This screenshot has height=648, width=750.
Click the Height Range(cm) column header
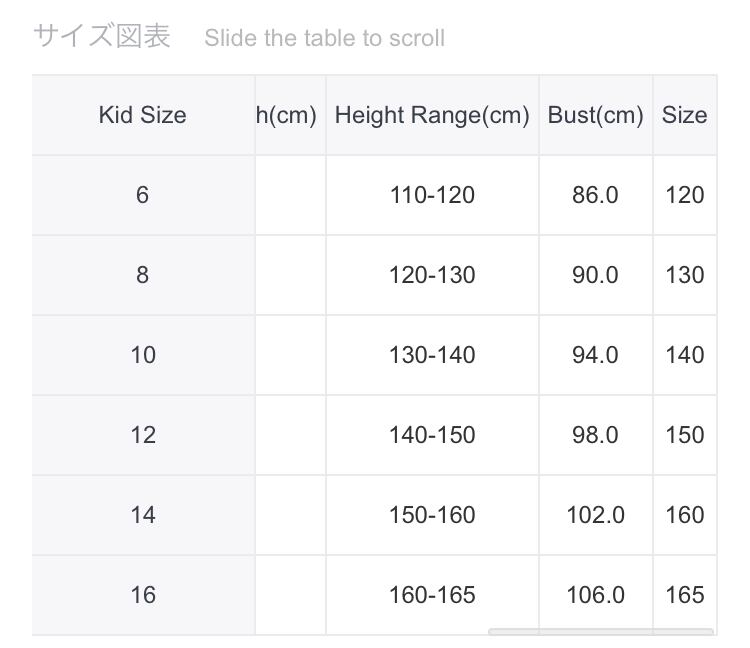click(432, 115)
